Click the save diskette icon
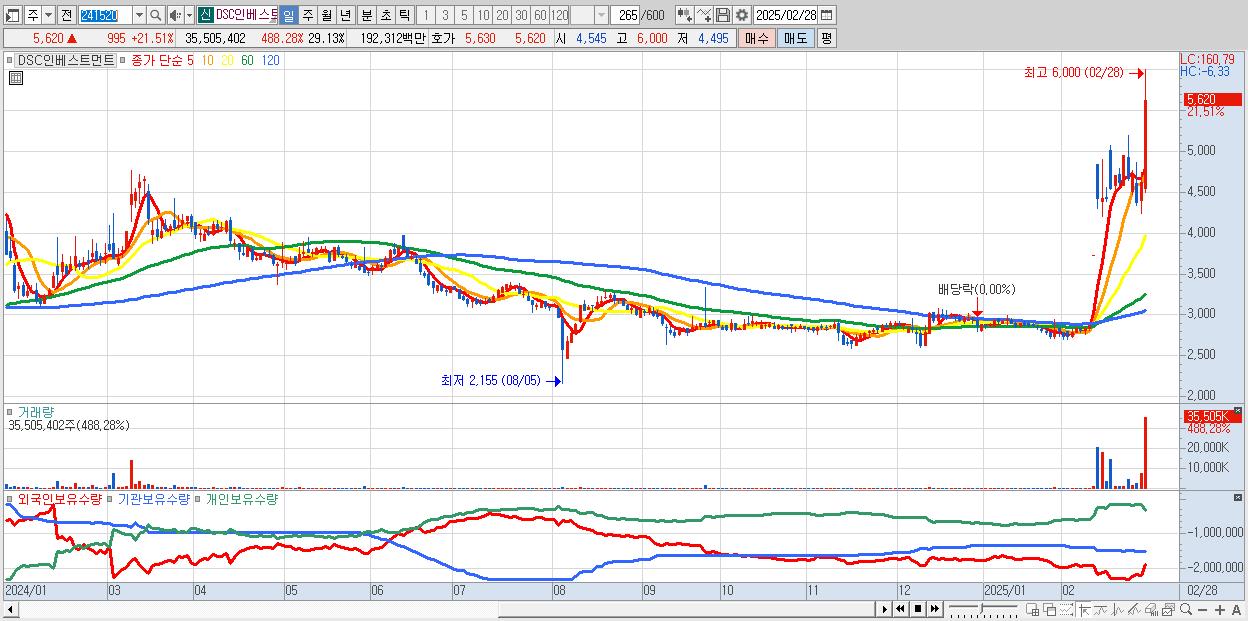Viewport: 1248px width, 621px height. [723, 15]
